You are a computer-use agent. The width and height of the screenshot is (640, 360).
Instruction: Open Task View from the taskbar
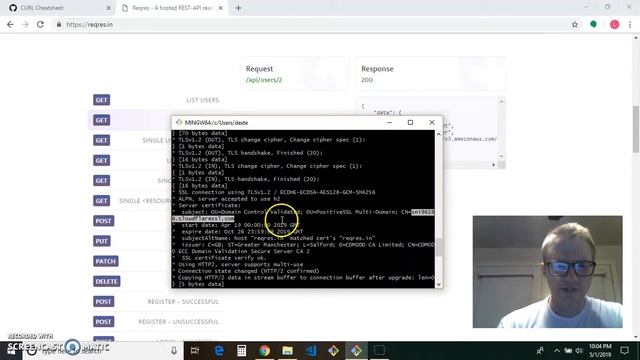195,351
